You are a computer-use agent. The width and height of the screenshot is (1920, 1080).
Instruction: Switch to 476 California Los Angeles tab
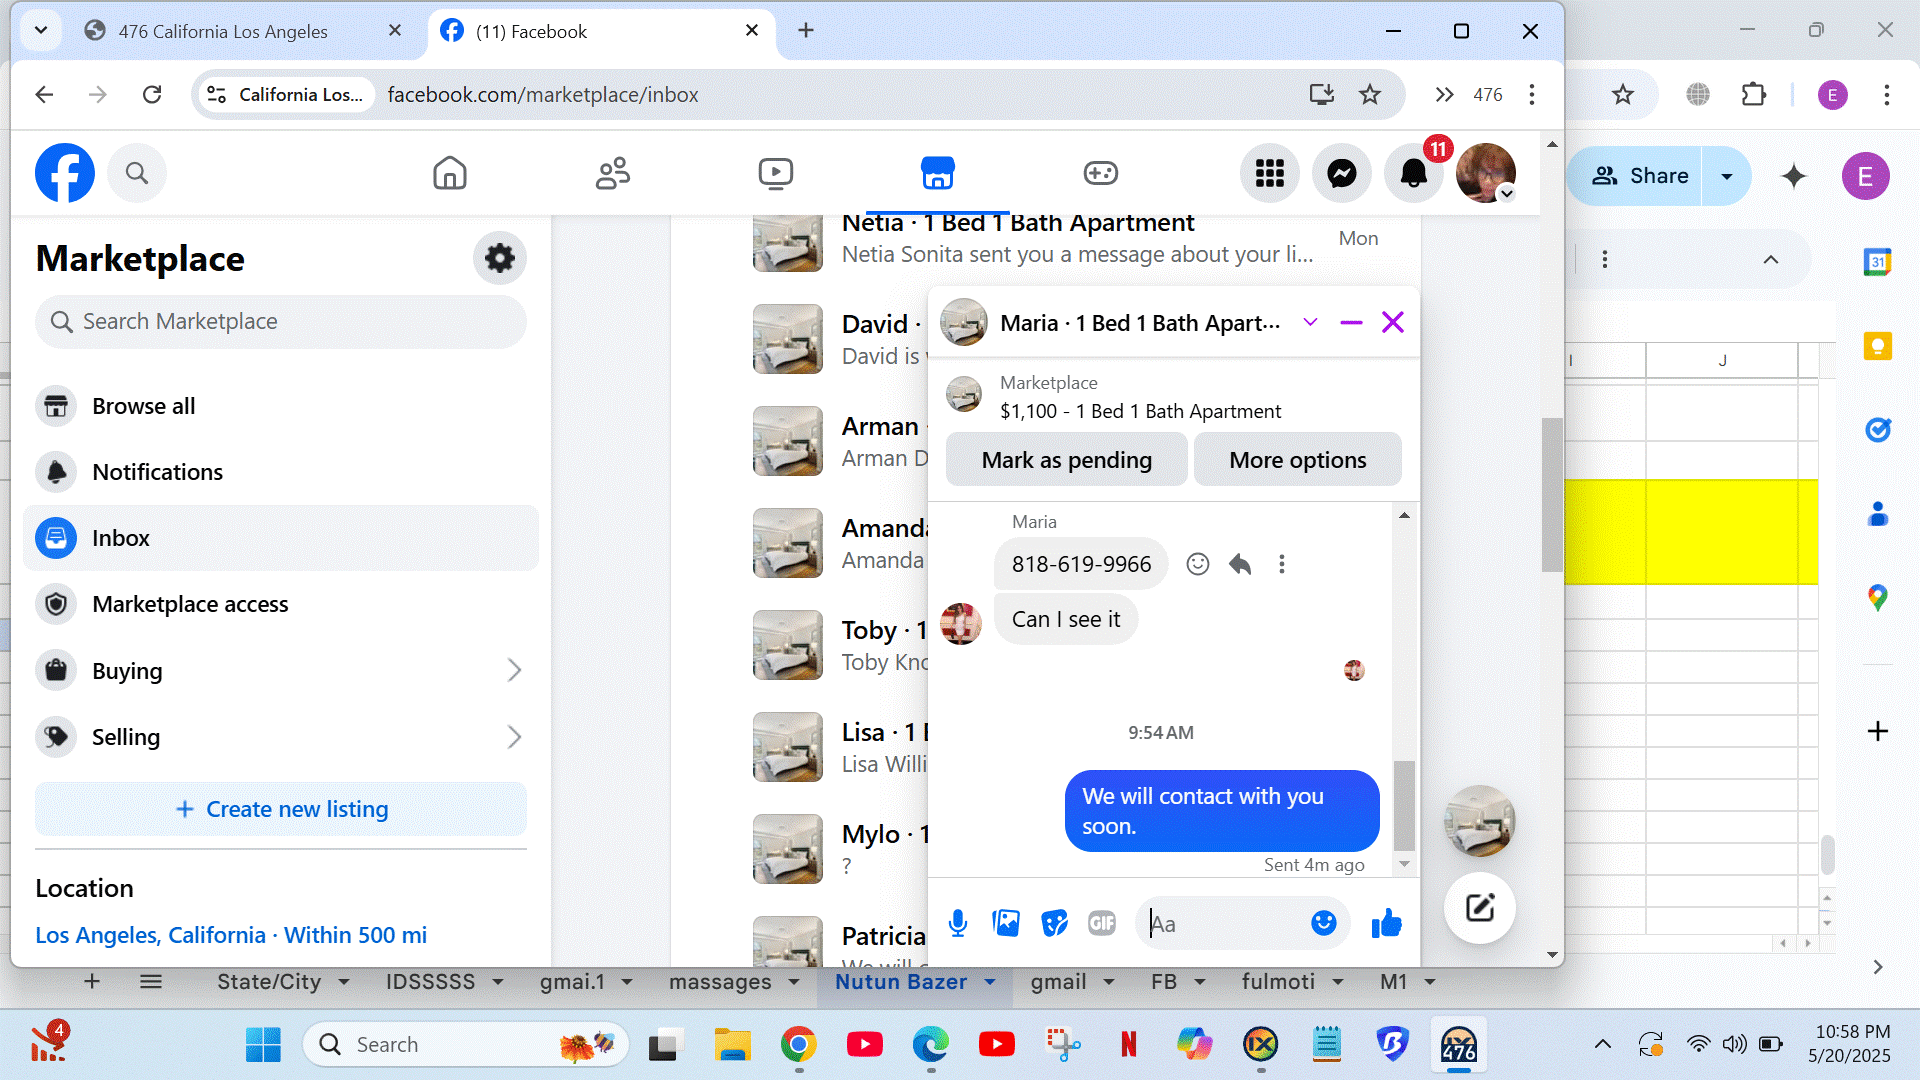pyautogui.click(x=222, y=31)
